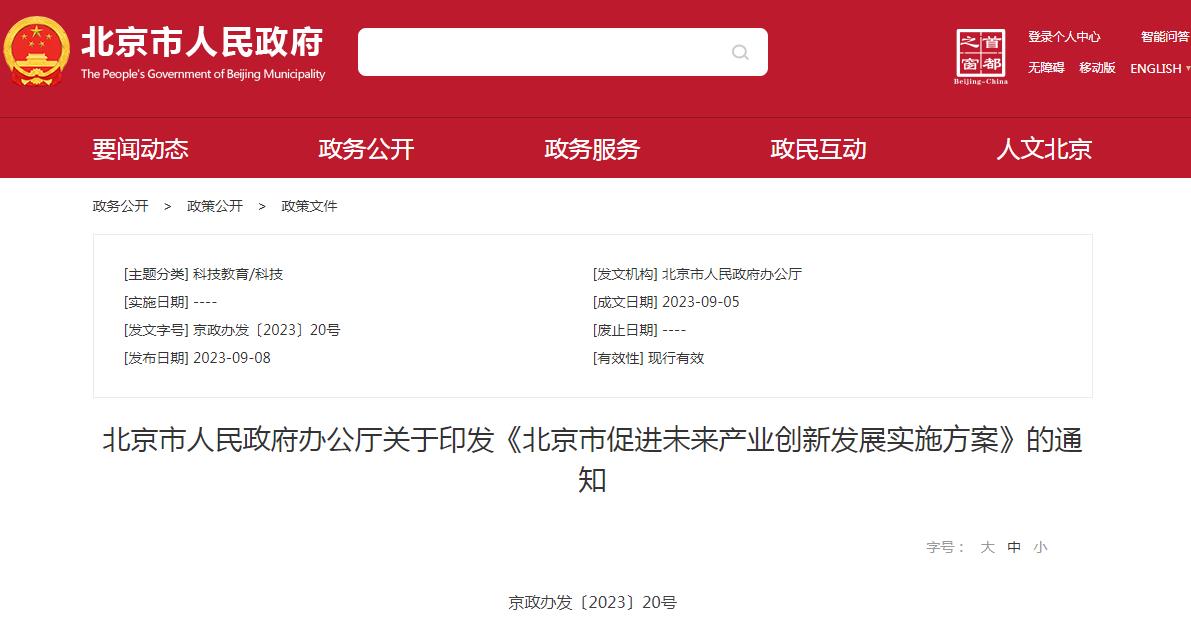Image resolution: width=1191 pixels, height=625 pixels.
Task: Select medium font size 中
Action: (1014, 547)
